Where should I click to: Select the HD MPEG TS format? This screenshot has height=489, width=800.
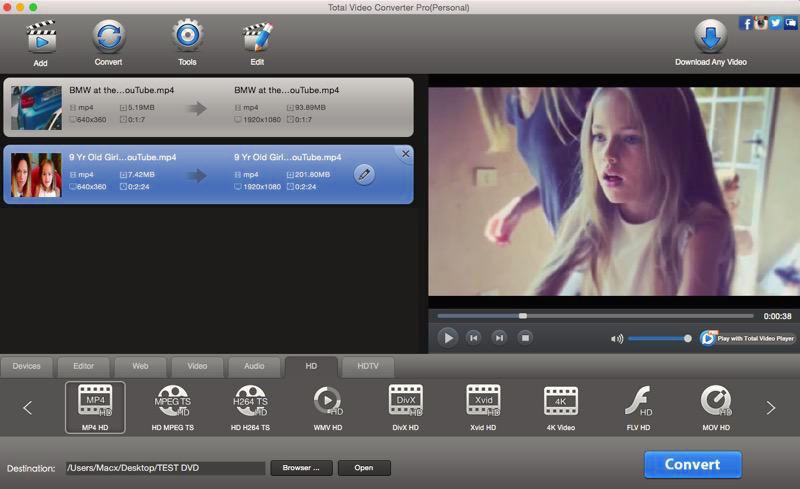172,407
